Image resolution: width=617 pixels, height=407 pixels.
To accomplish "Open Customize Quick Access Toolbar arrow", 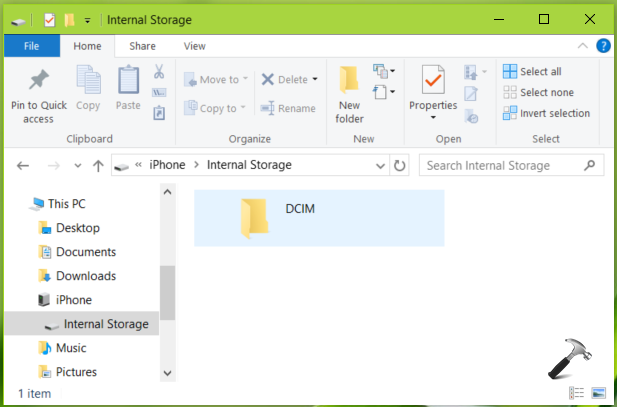I will [87, 20].
